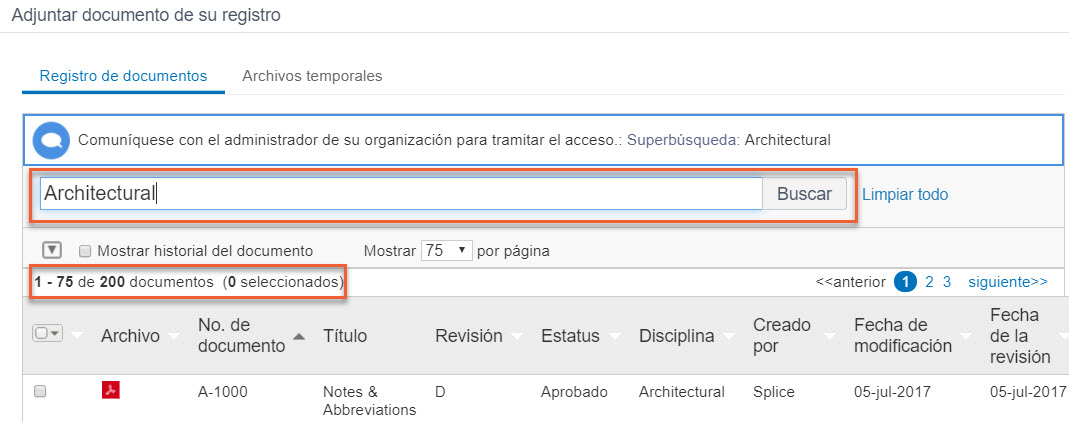This screenshot has height=422, width=1069.
Task: Select the Registro de documentos tab
Action: point(123,76)
